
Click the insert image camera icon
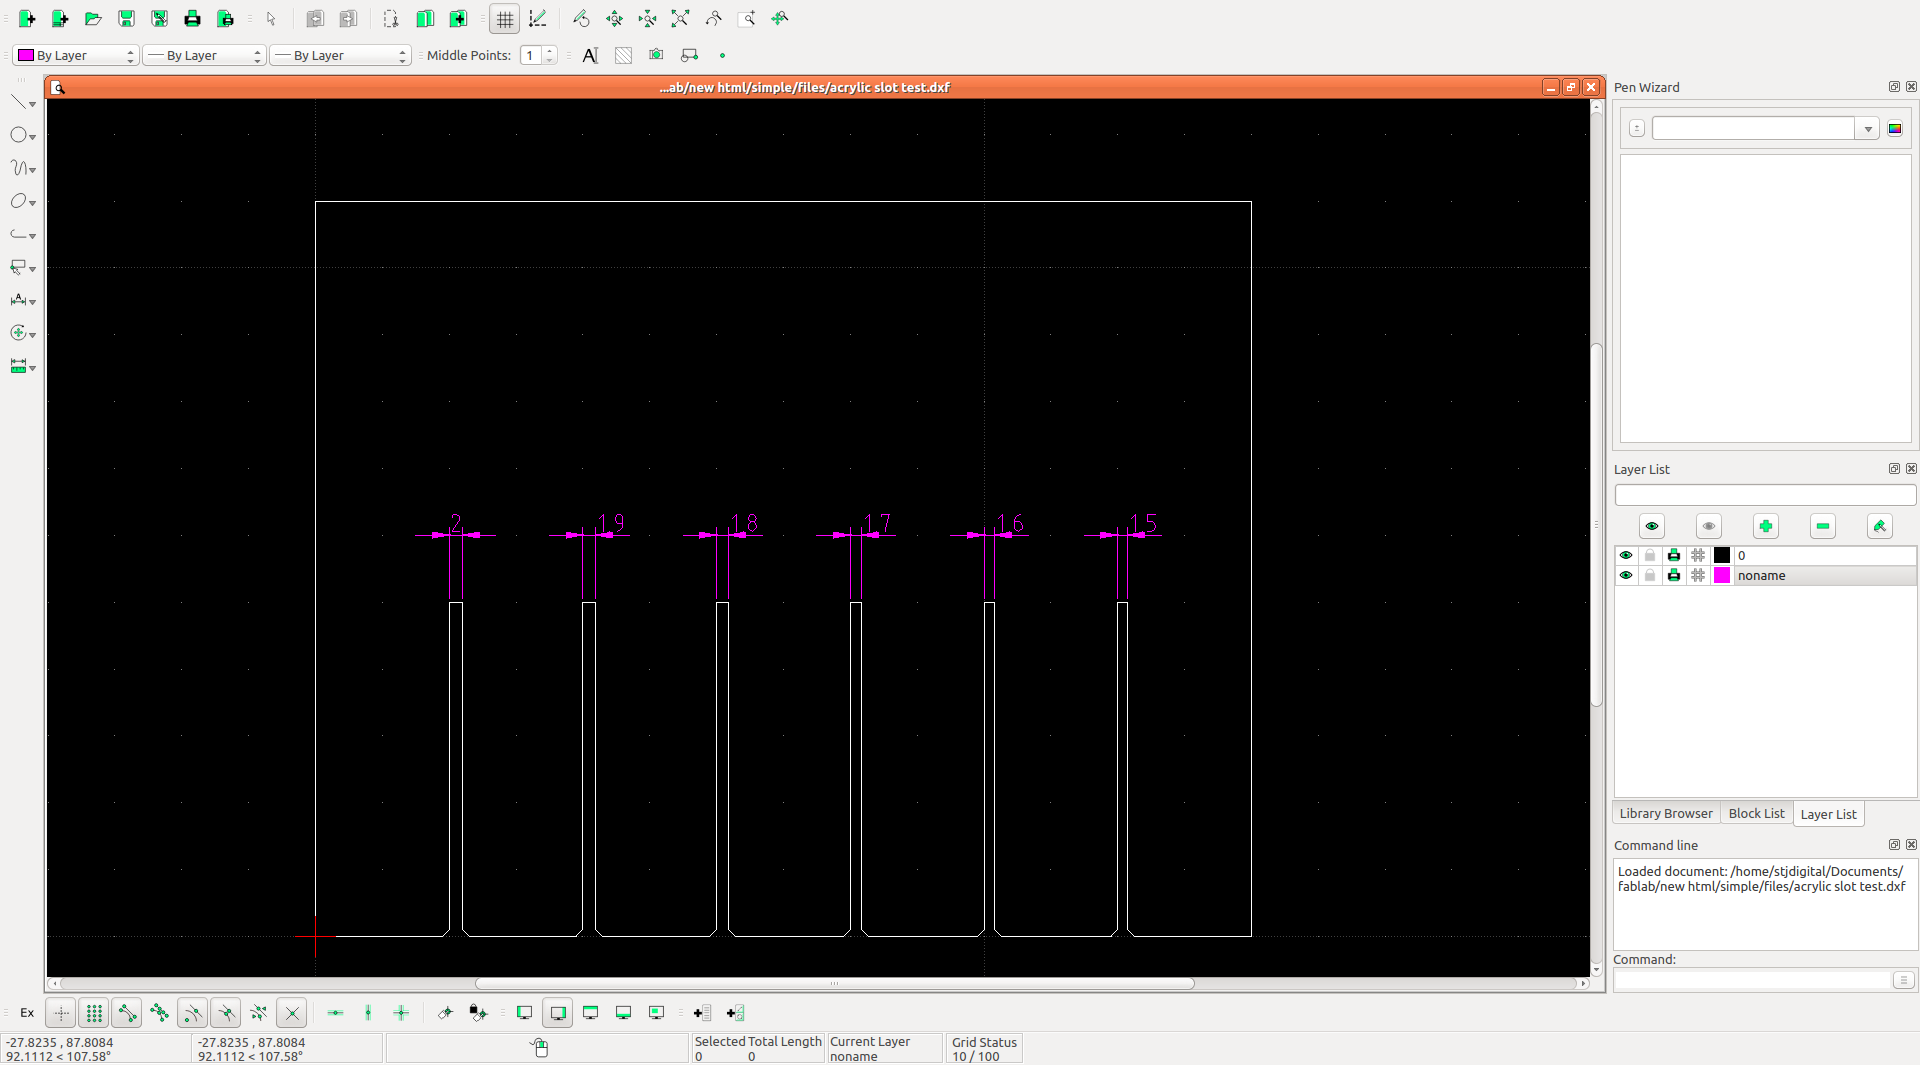(x=656, y=55)
